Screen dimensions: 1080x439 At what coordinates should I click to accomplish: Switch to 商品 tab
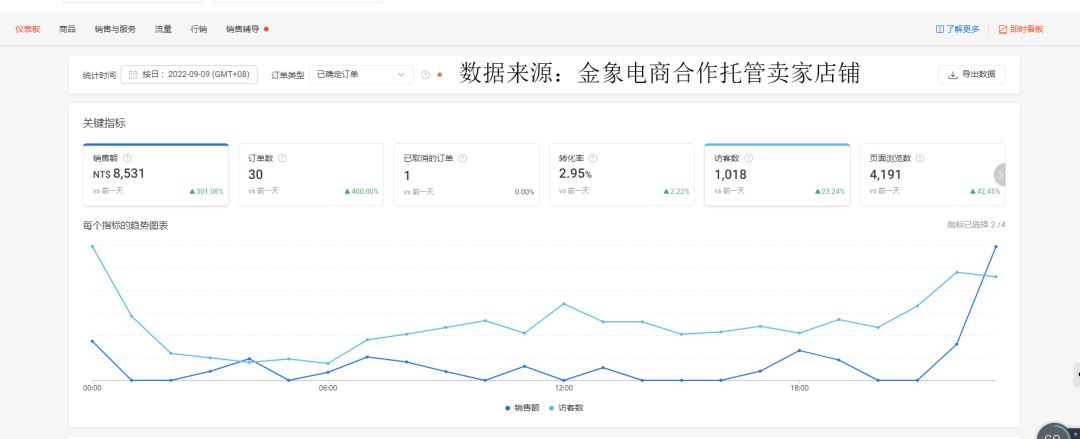(x=68, y=29)
